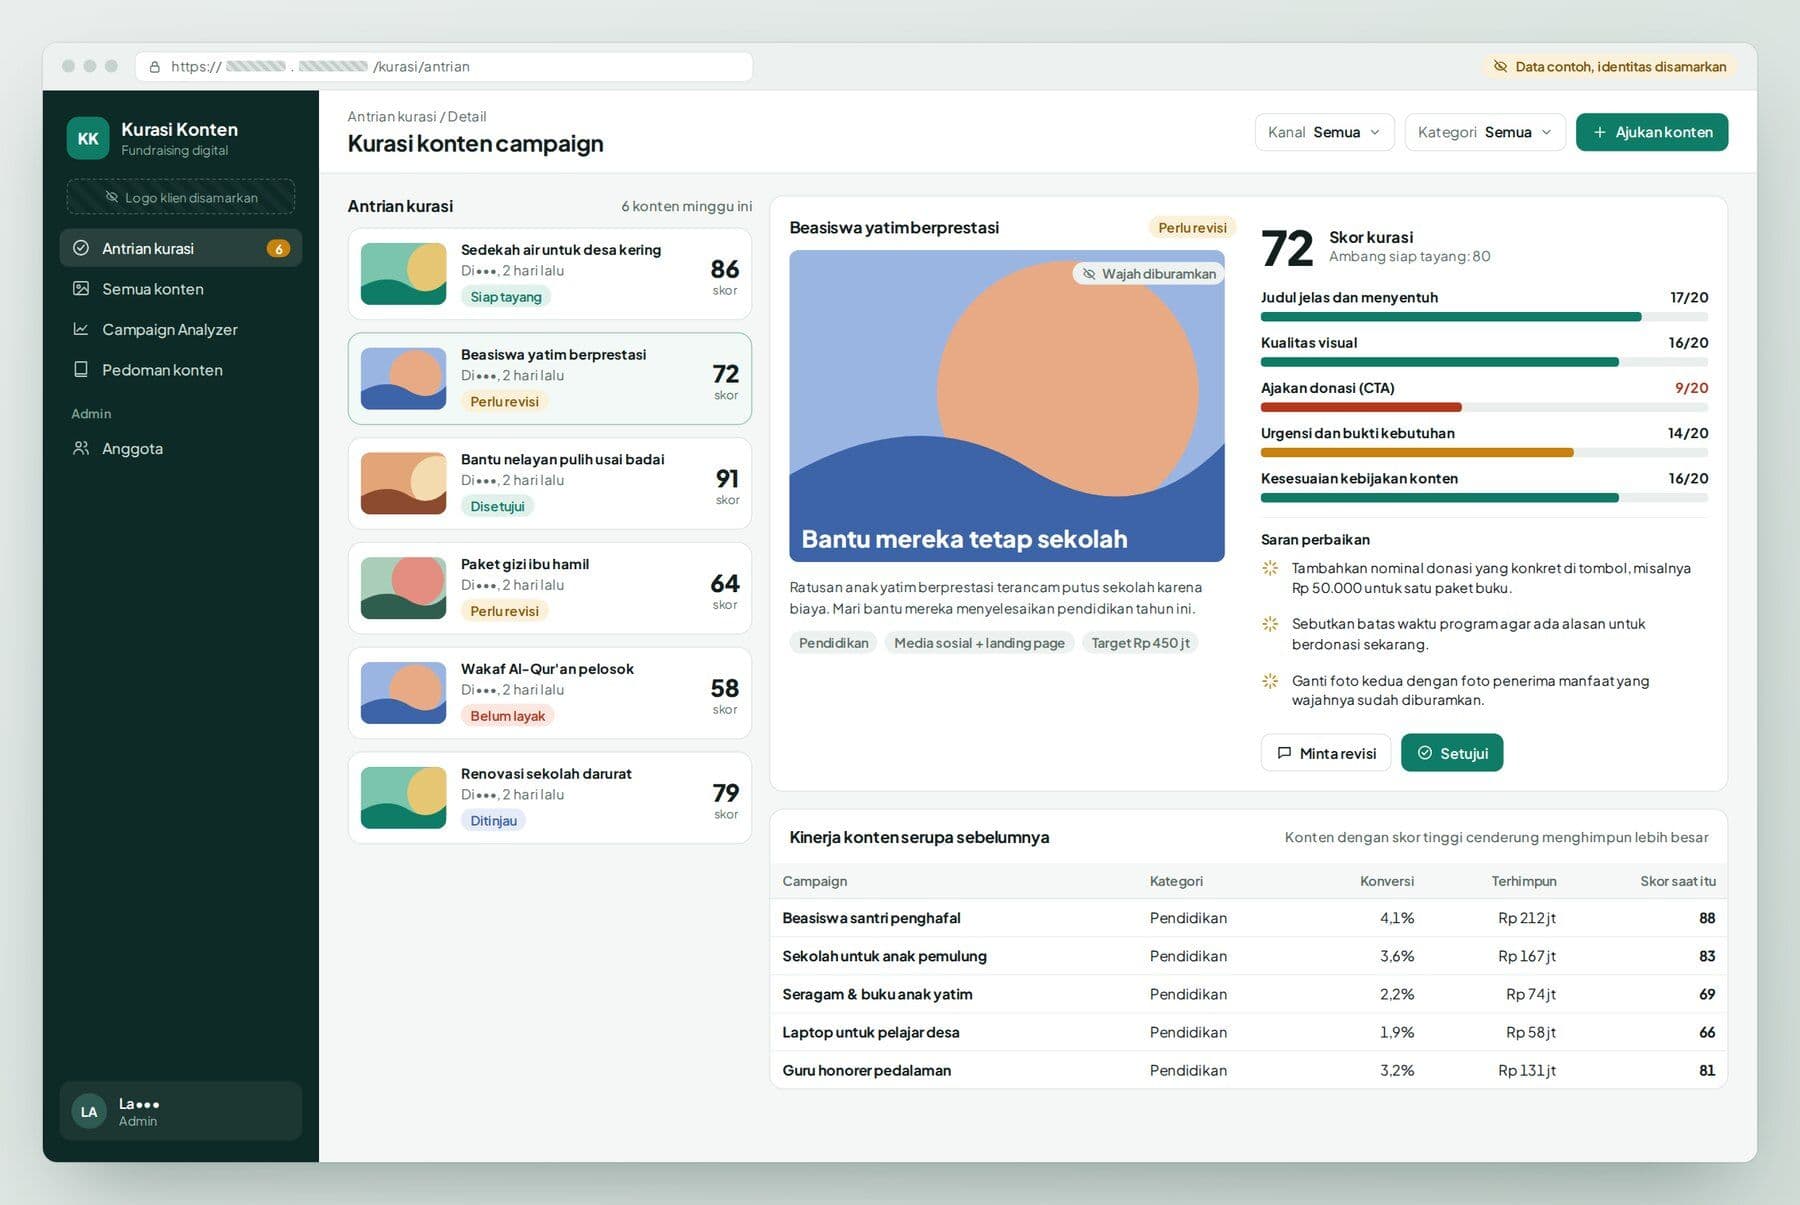Click the spark icon beside nominal donasi suggestion
The image size is (1800, 1205).
(1270, 568)
